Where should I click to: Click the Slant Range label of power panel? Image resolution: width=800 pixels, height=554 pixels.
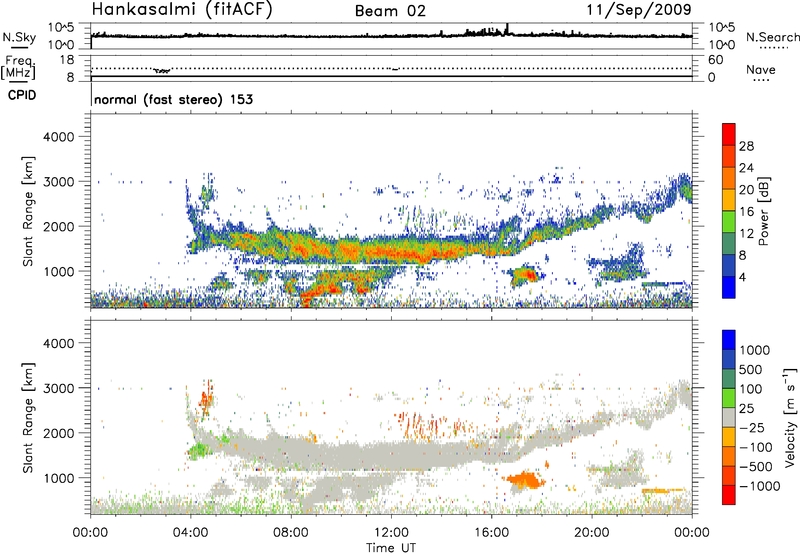point(28,211)
